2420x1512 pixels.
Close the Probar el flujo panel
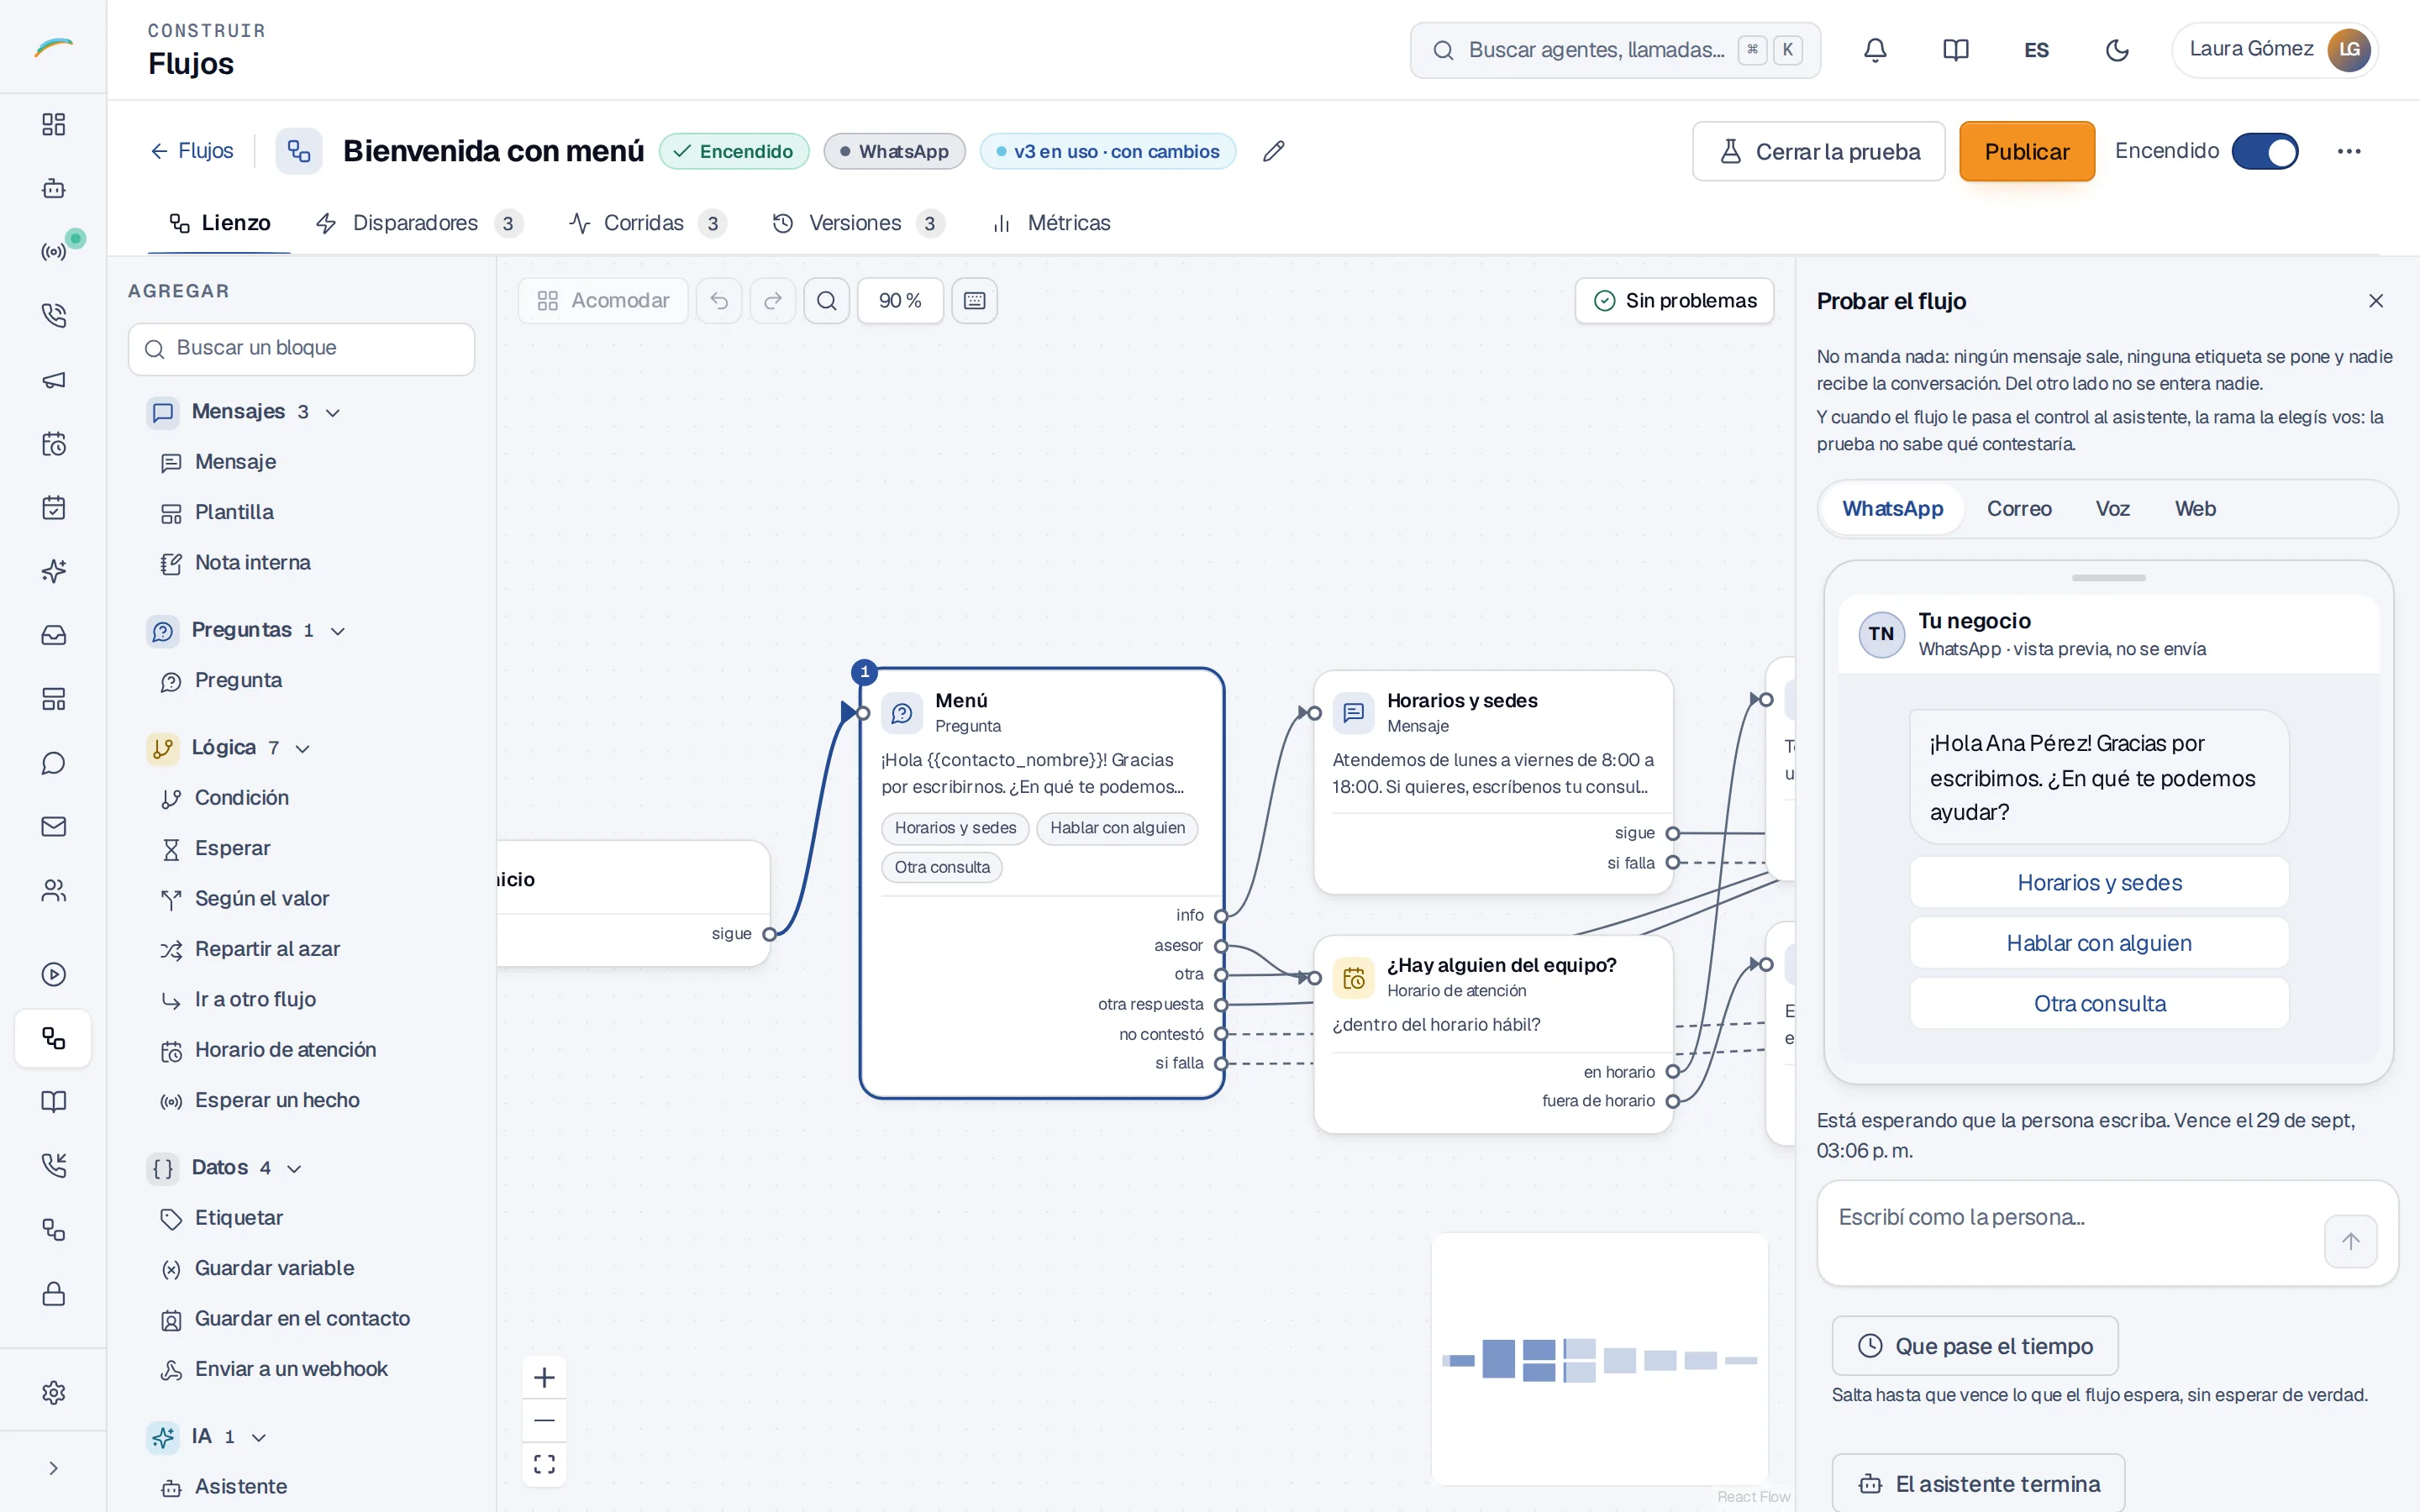[2376, 301]
